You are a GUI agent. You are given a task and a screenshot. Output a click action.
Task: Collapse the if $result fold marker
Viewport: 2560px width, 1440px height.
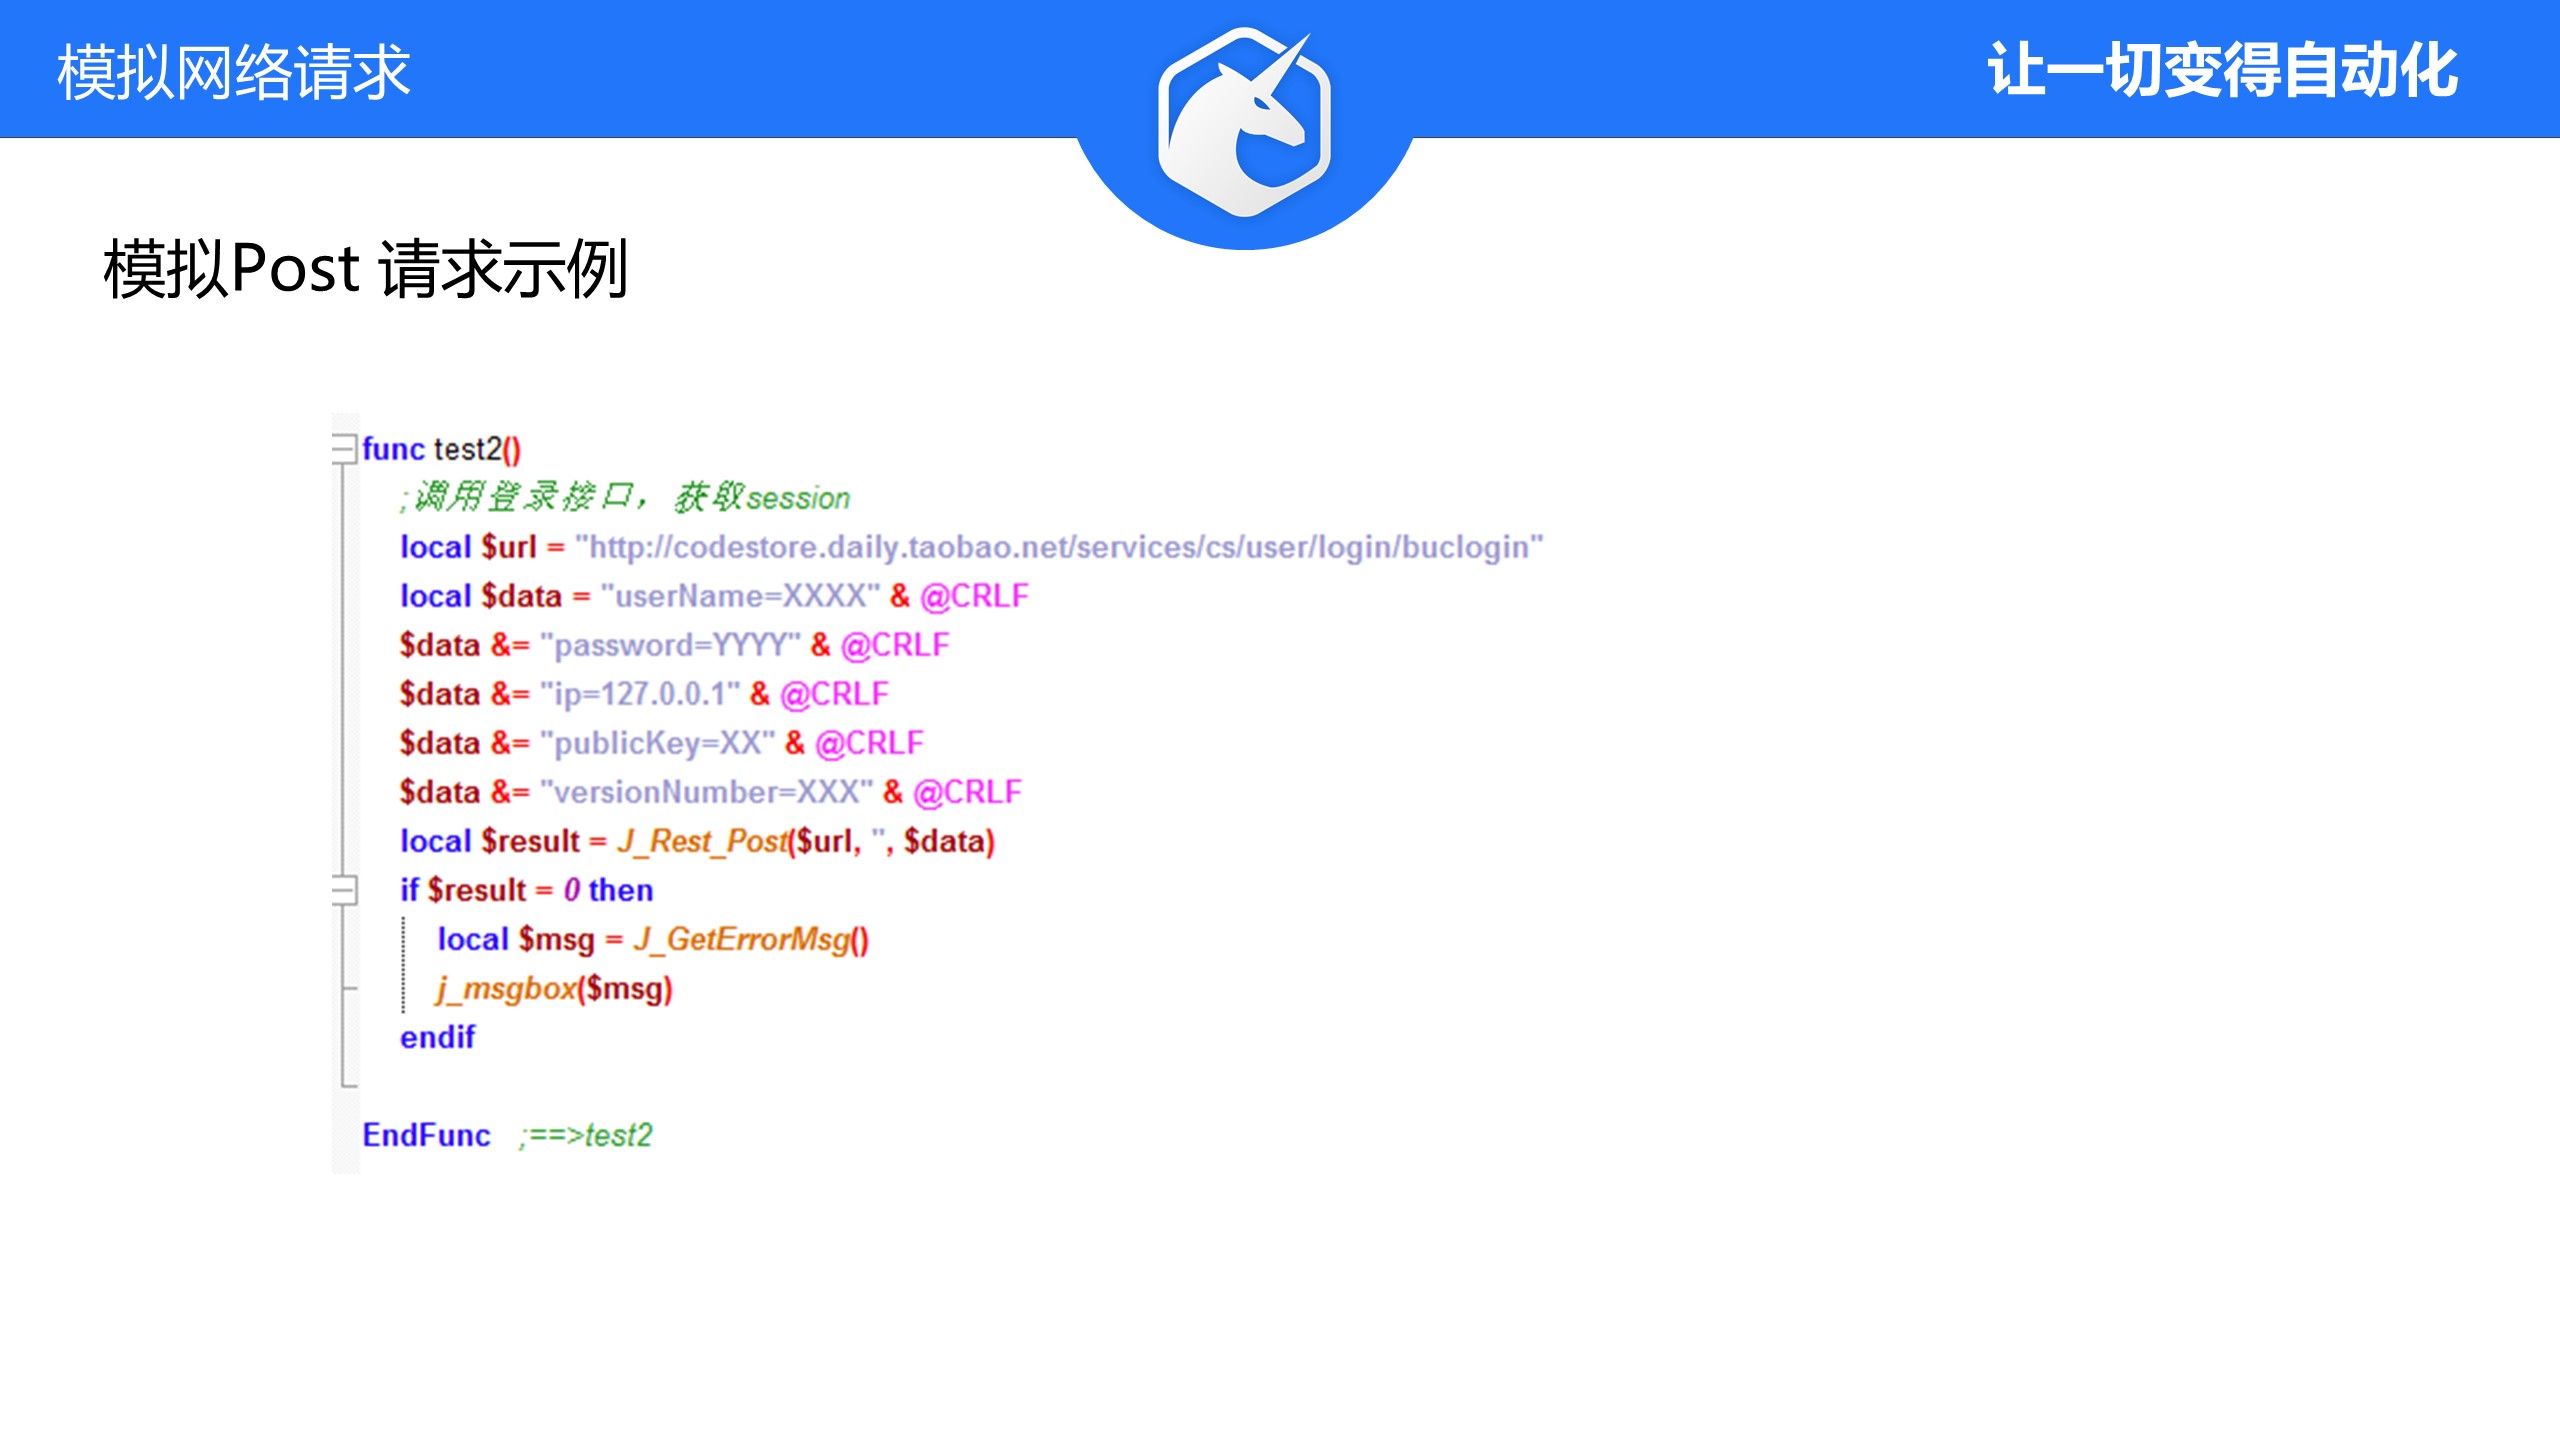pos(344,889)
